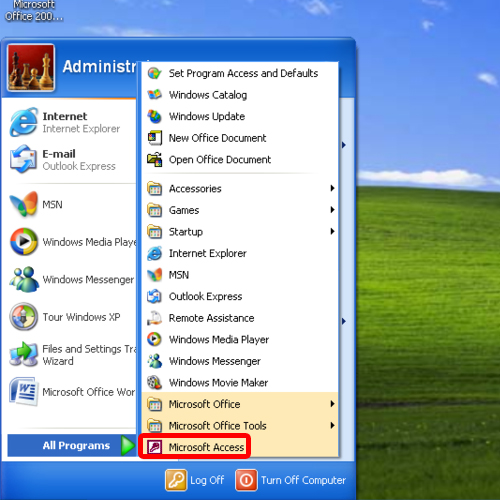Image resolution: width=500 pixels, height=500 pixels.
Task: Click the Log Off button
Action: click(195, 480)
